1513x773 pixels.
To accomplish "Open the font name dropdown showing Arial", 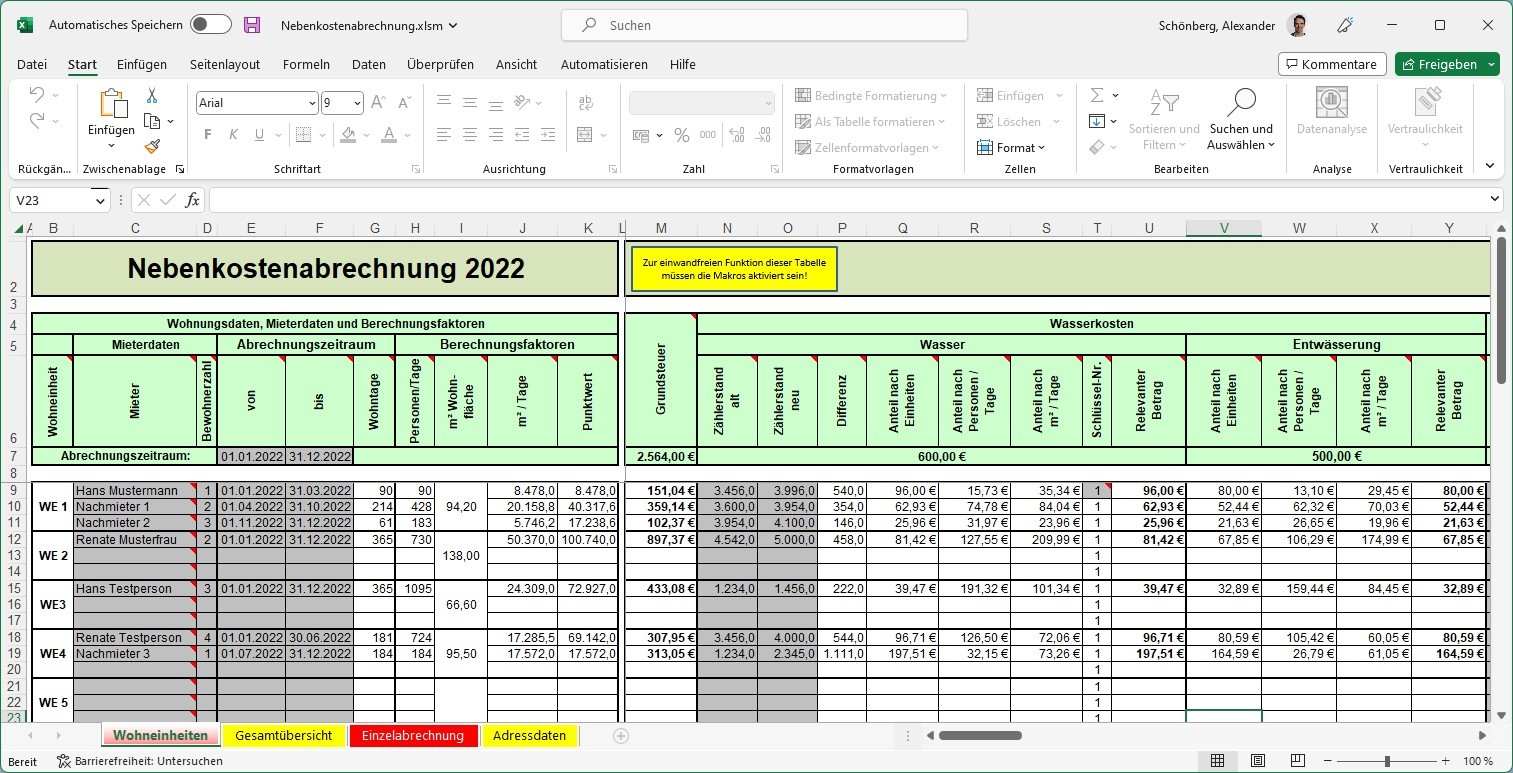I will [312, 103].
